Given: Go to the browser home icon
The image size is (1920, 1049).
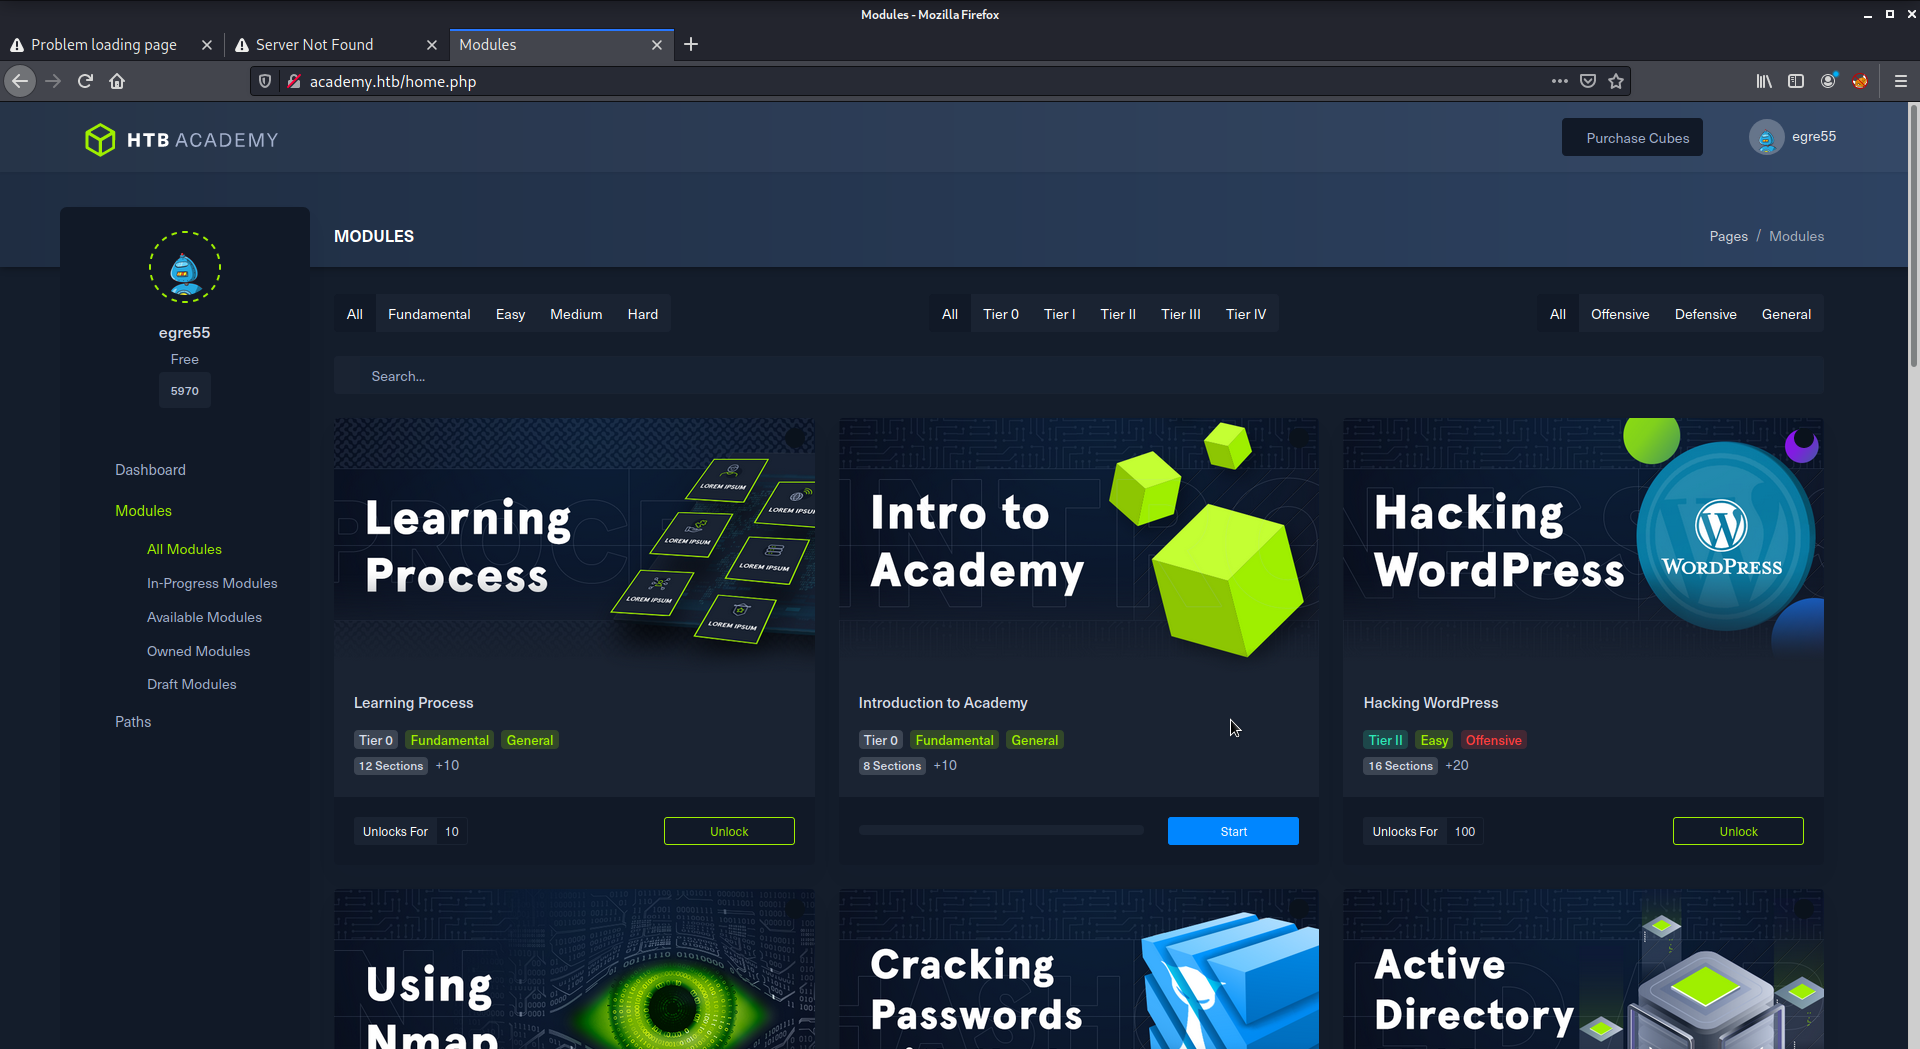Looking at the screenshot, I should coord(117,81).
